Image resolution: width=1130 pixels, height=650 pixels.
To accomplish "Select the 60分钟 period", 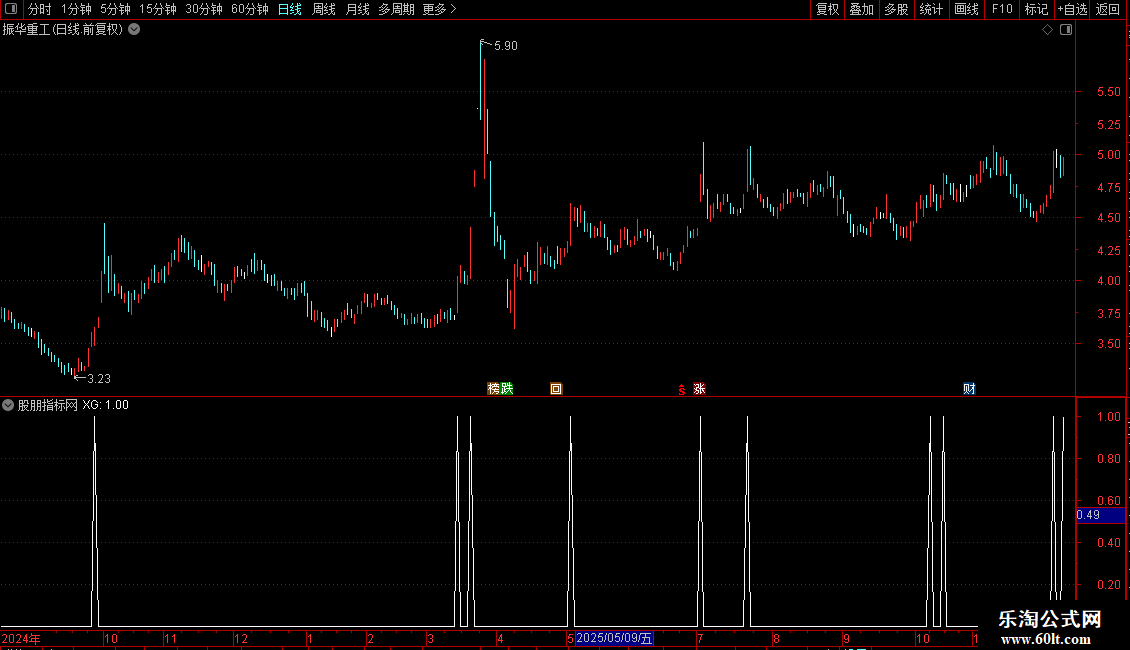I will (249, 9).
